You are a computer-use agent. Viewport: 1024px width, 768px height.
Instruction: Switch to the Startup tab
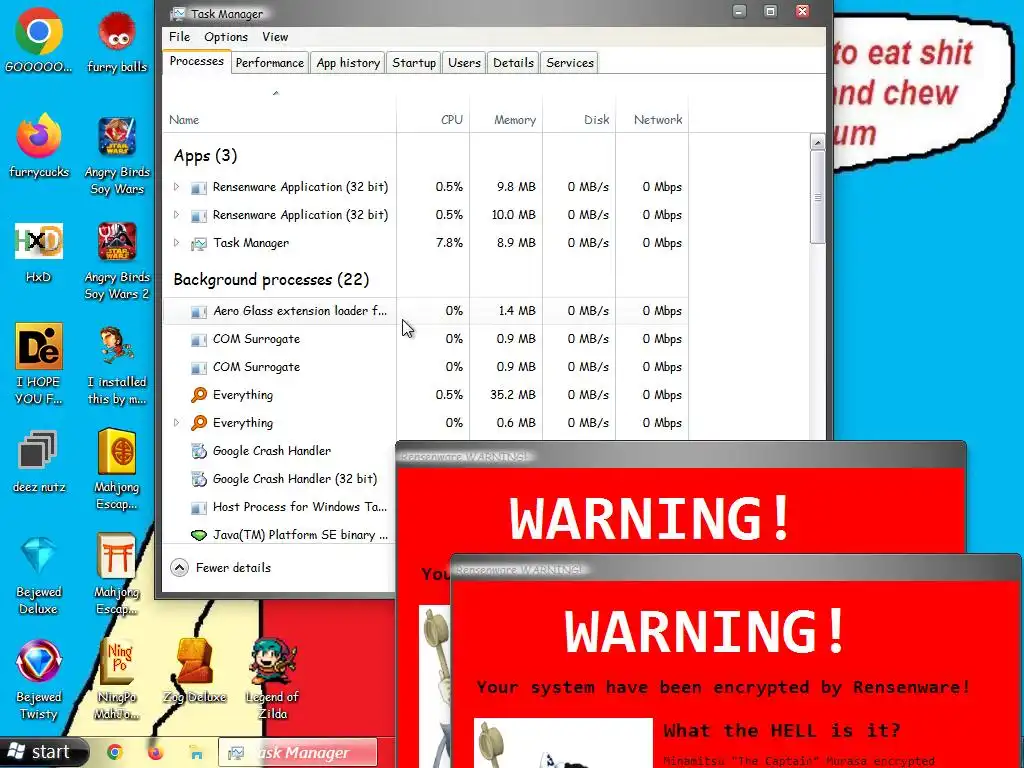(414, 63)
